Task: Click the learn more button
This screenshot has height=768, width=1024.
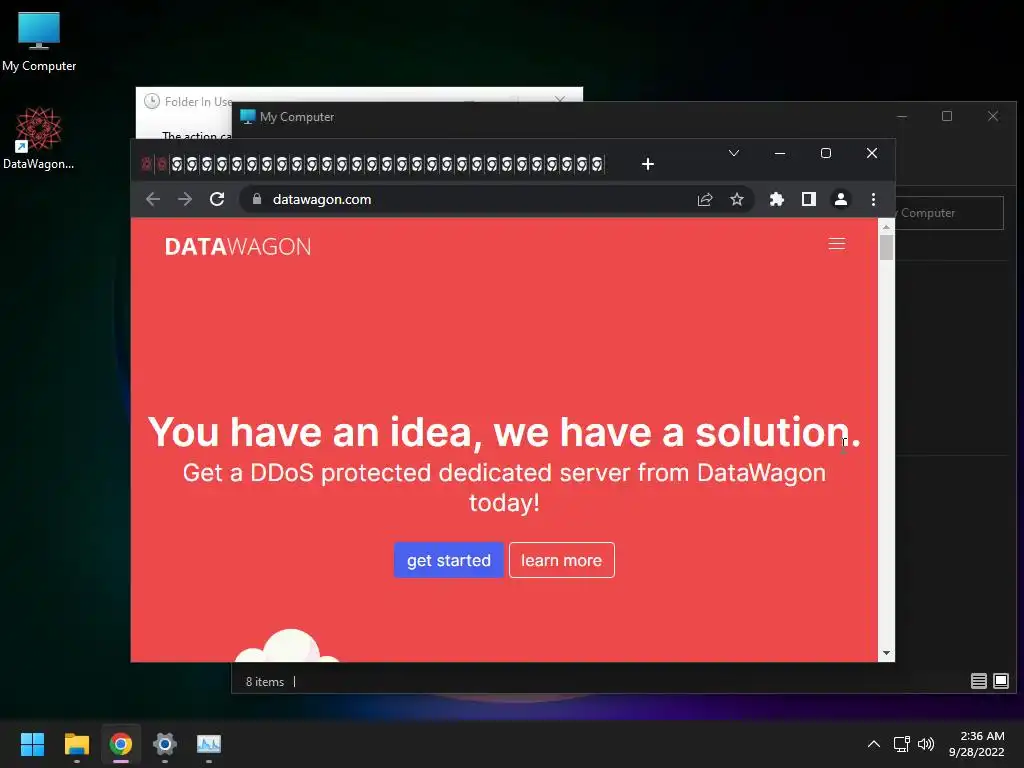Action: (562, 560)
